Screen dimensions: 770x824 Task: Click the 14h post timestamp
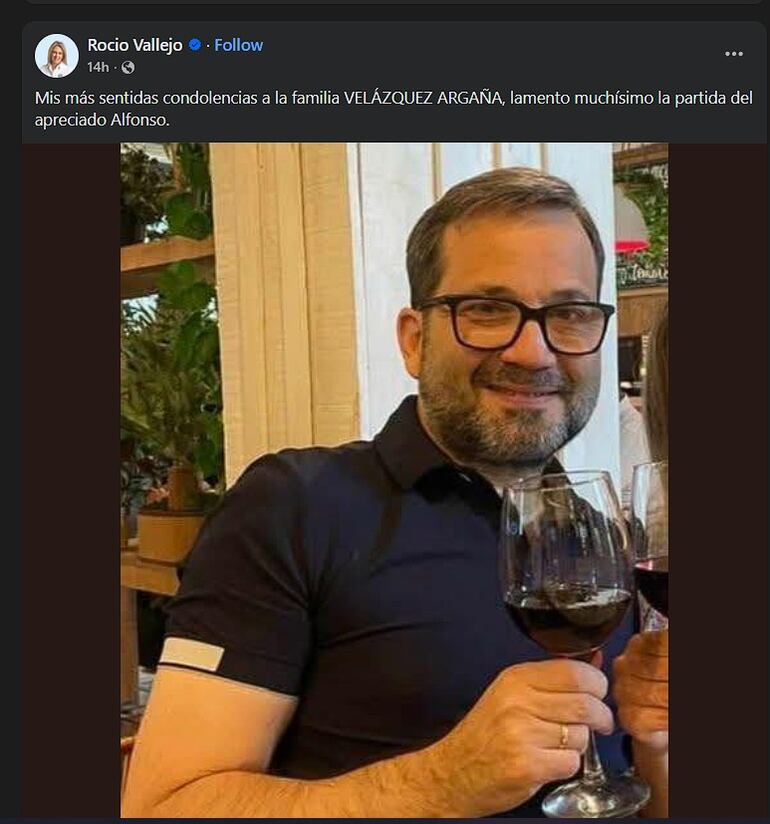pos(97,67)
